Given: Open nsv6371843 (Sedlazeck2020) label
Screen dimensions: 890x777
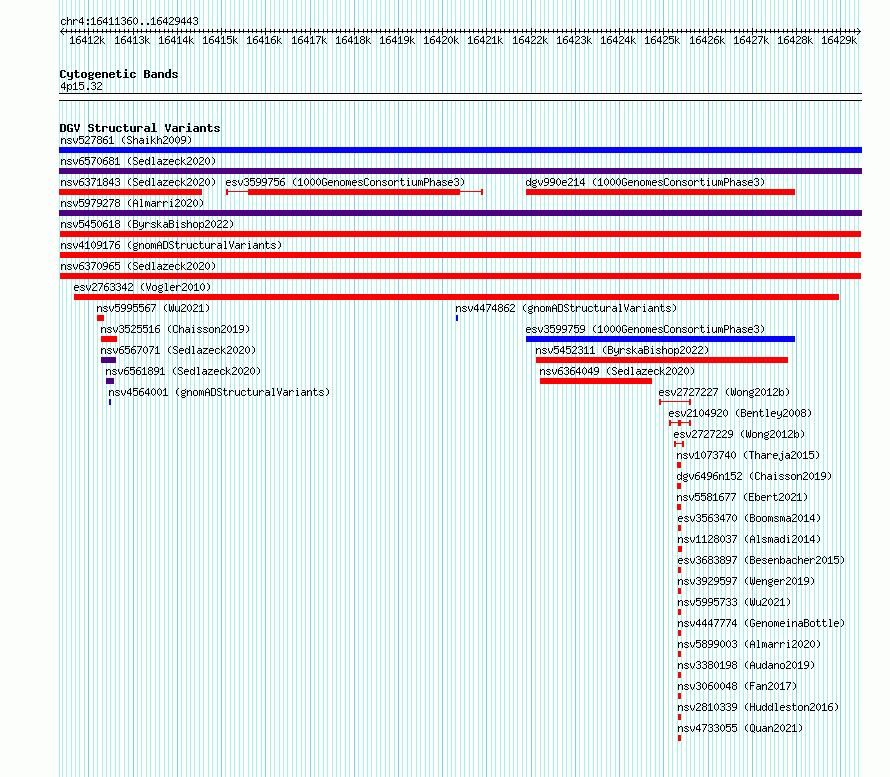Looking at the screenshot, I should [138, 182].
